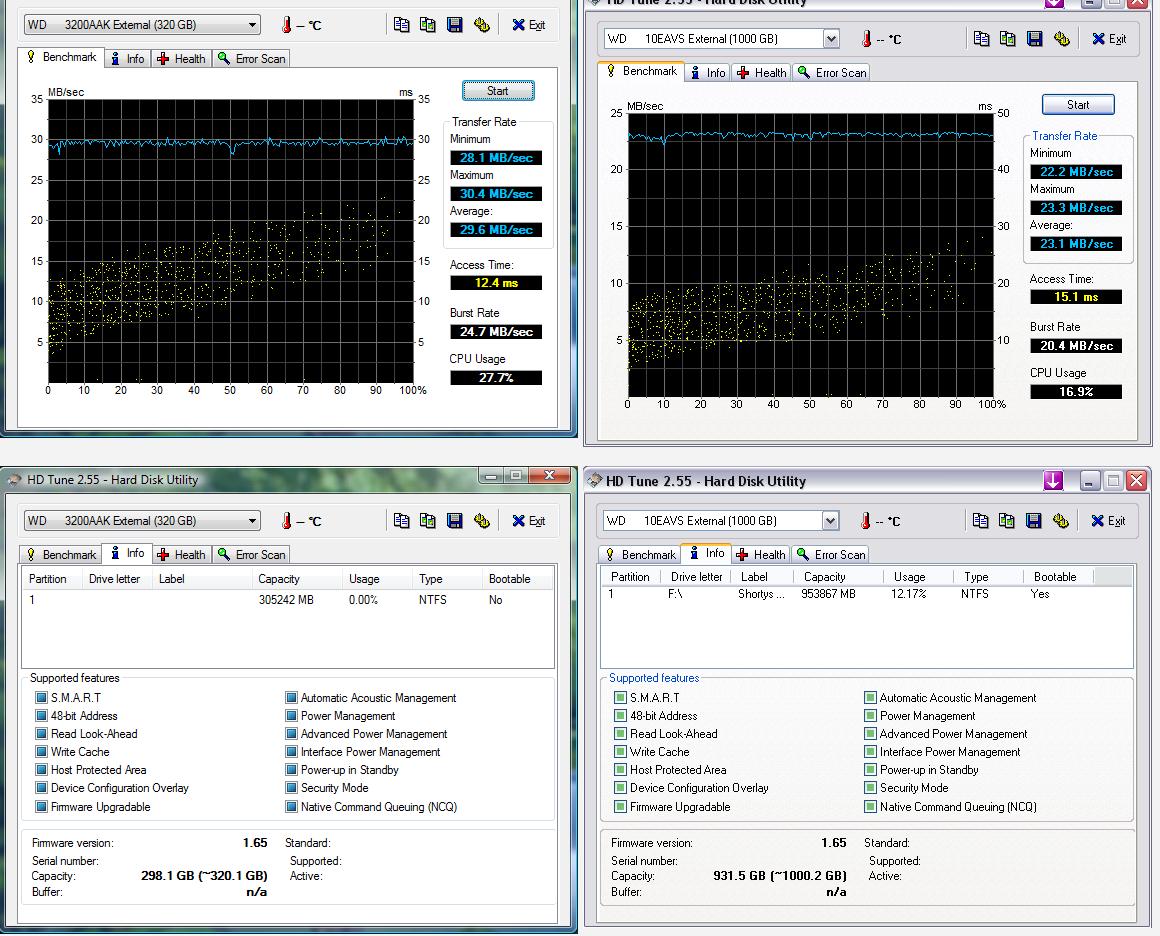Click Capacity column header in 320 GB Info table

click(x=297, y=579)
